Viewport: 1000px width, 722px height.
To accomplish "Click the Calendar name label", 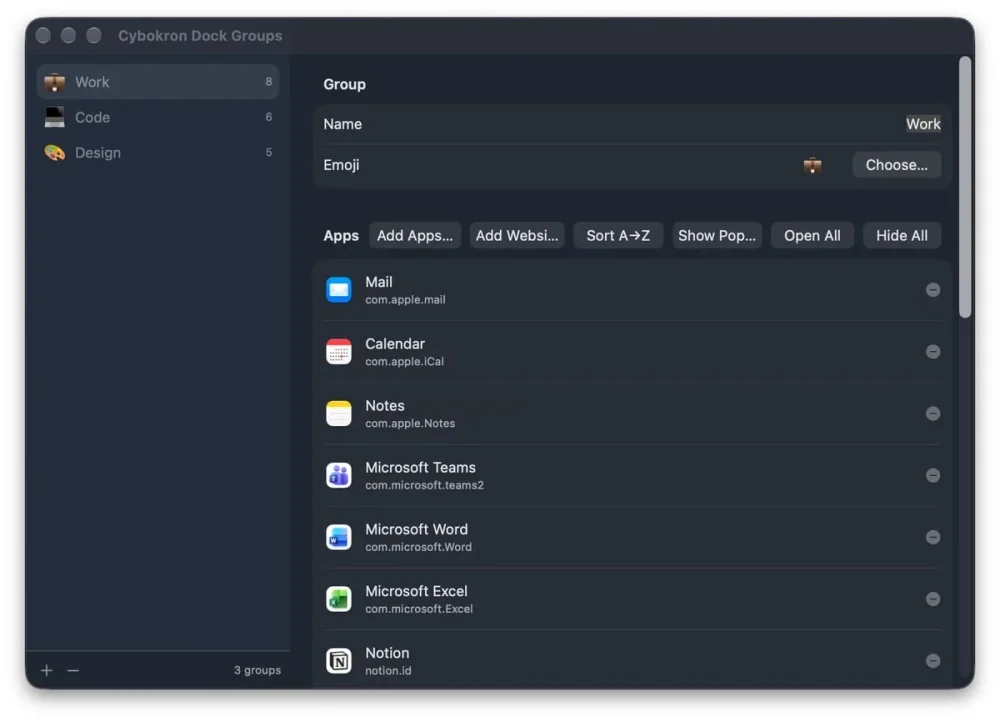I will point(395,344).
